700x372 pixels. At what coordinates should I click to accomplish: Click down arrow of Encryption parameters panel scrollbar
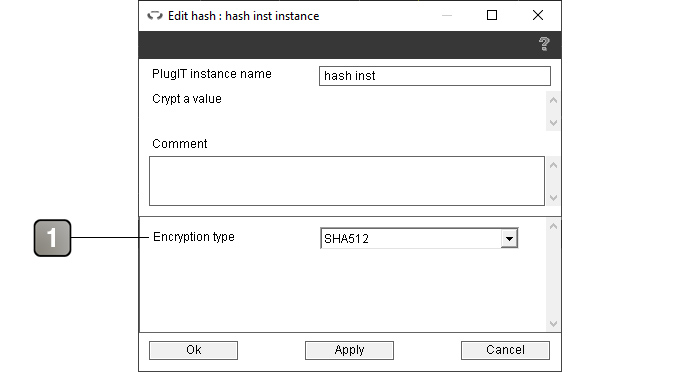coord(553,323)
